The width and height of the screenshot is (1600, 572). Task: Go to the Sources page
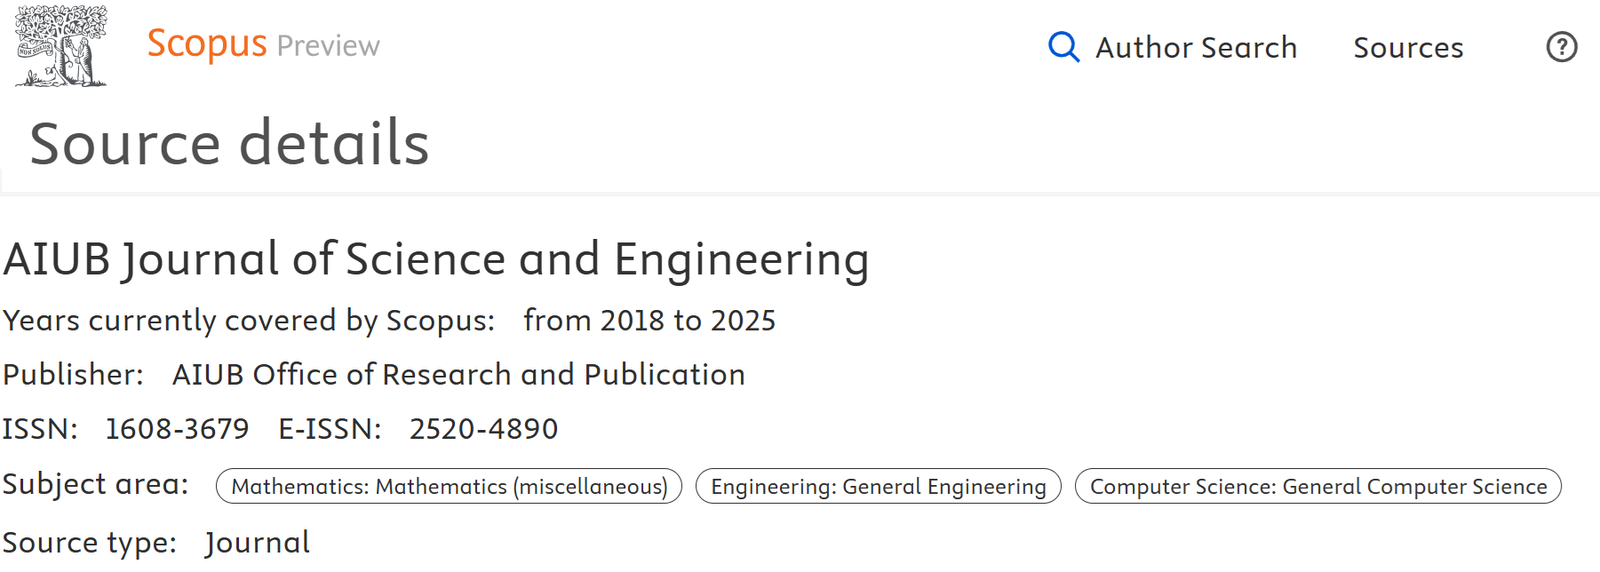pos(1408,47)
